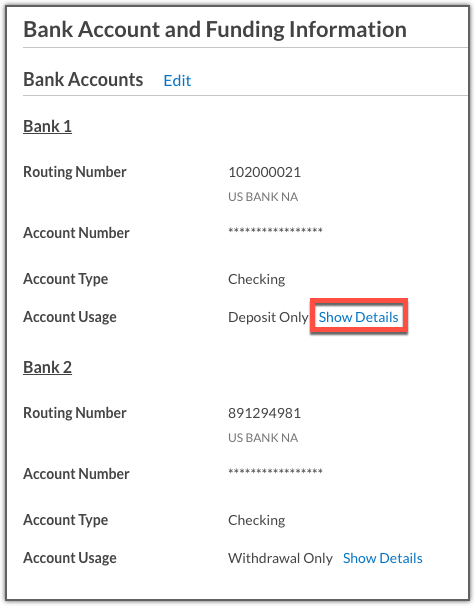This screenshot has width=475, height=606.
Task: Click Bank 2 masked account number
Action: [275, 472]
